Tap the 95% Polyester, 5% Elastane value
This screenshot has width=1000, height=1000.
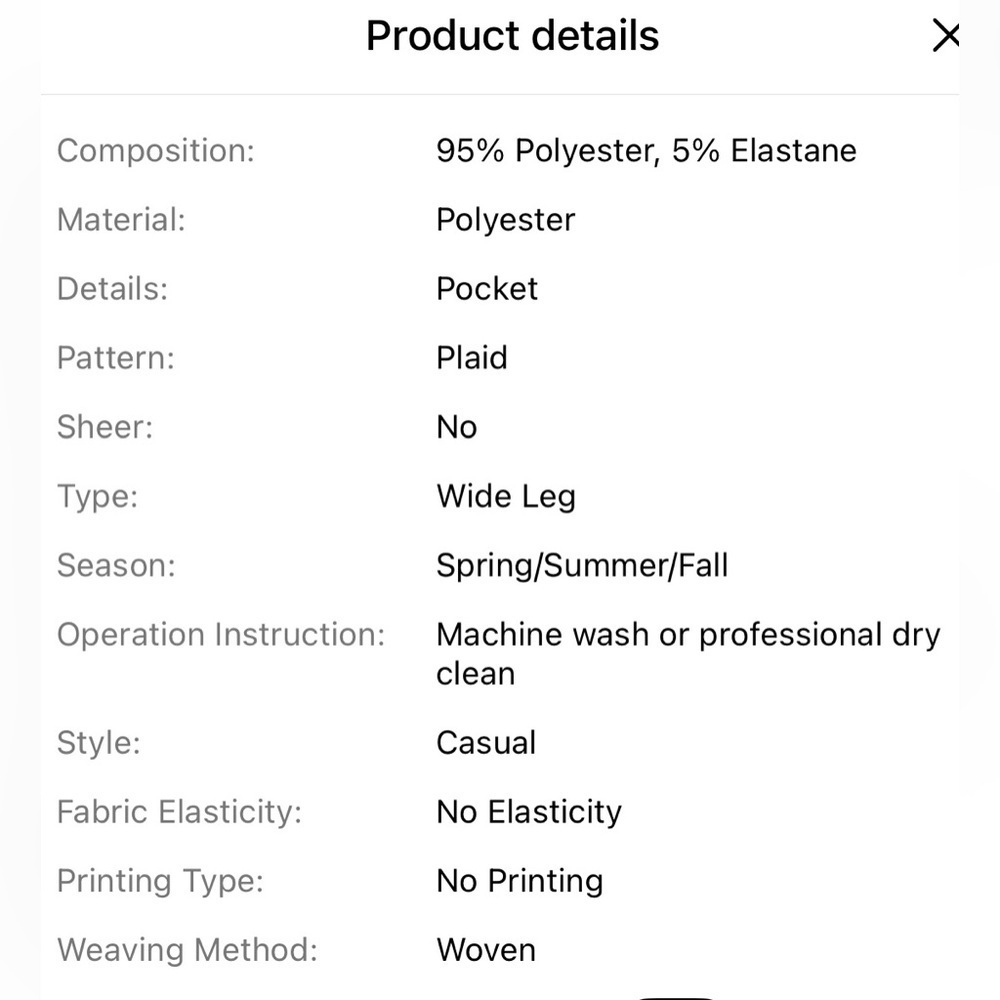[x=646, y=151]
